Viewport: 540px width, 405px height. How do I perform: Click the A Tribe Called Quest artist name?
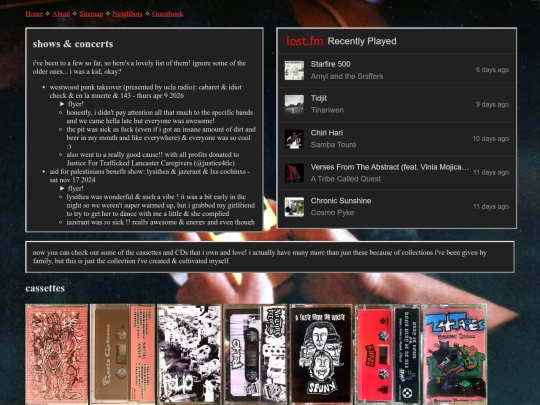(345, 179)
